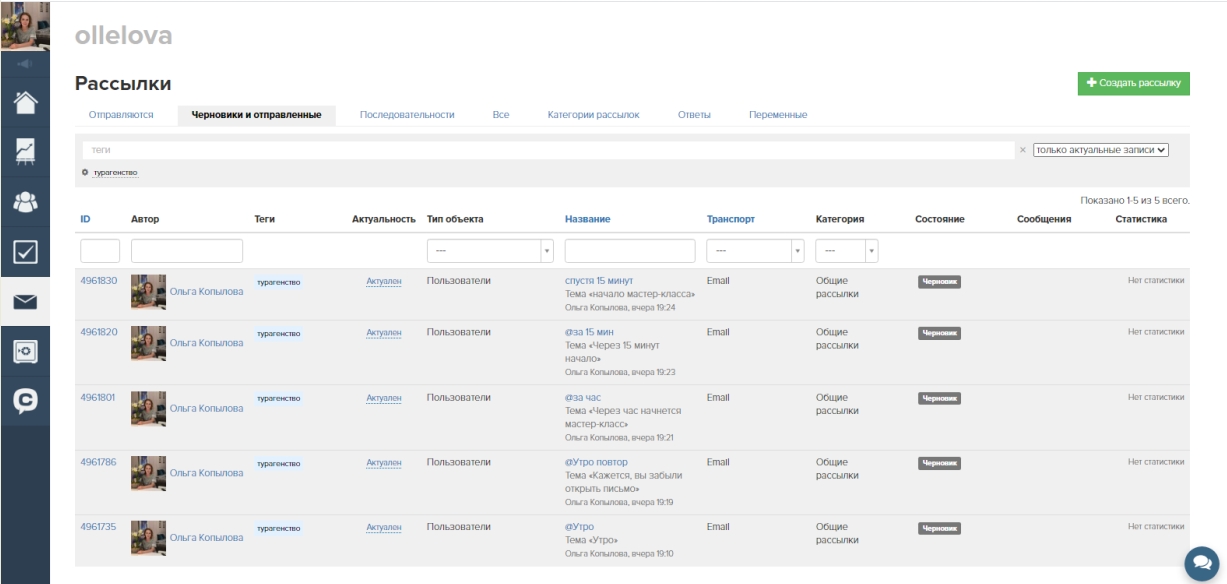Switch to the Категории рассылок tab
Viewport: 1227px width, 584px height.
click(x=593, y=115)
